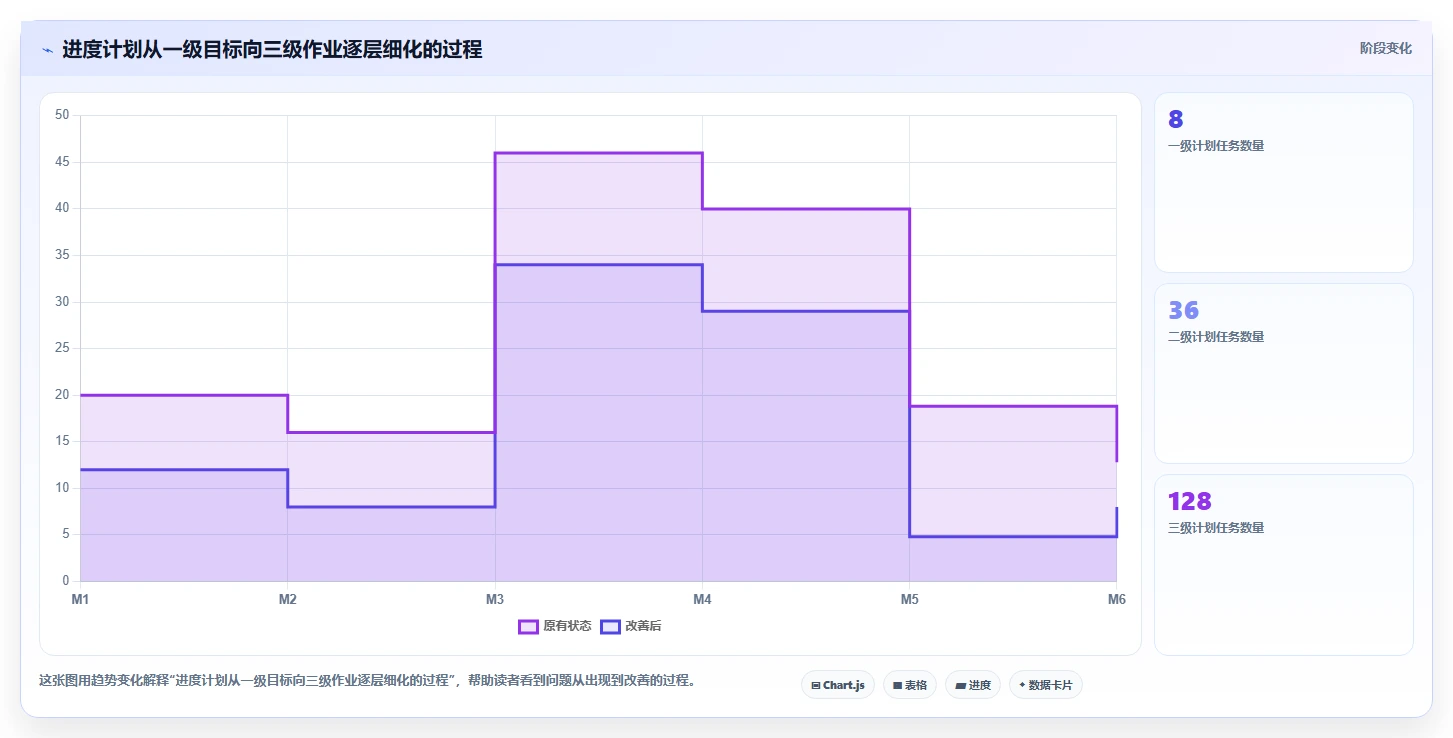Screen dimensions: 1453x738
Task: Click the M6 x-axis label
Action: click(1116, 599)
